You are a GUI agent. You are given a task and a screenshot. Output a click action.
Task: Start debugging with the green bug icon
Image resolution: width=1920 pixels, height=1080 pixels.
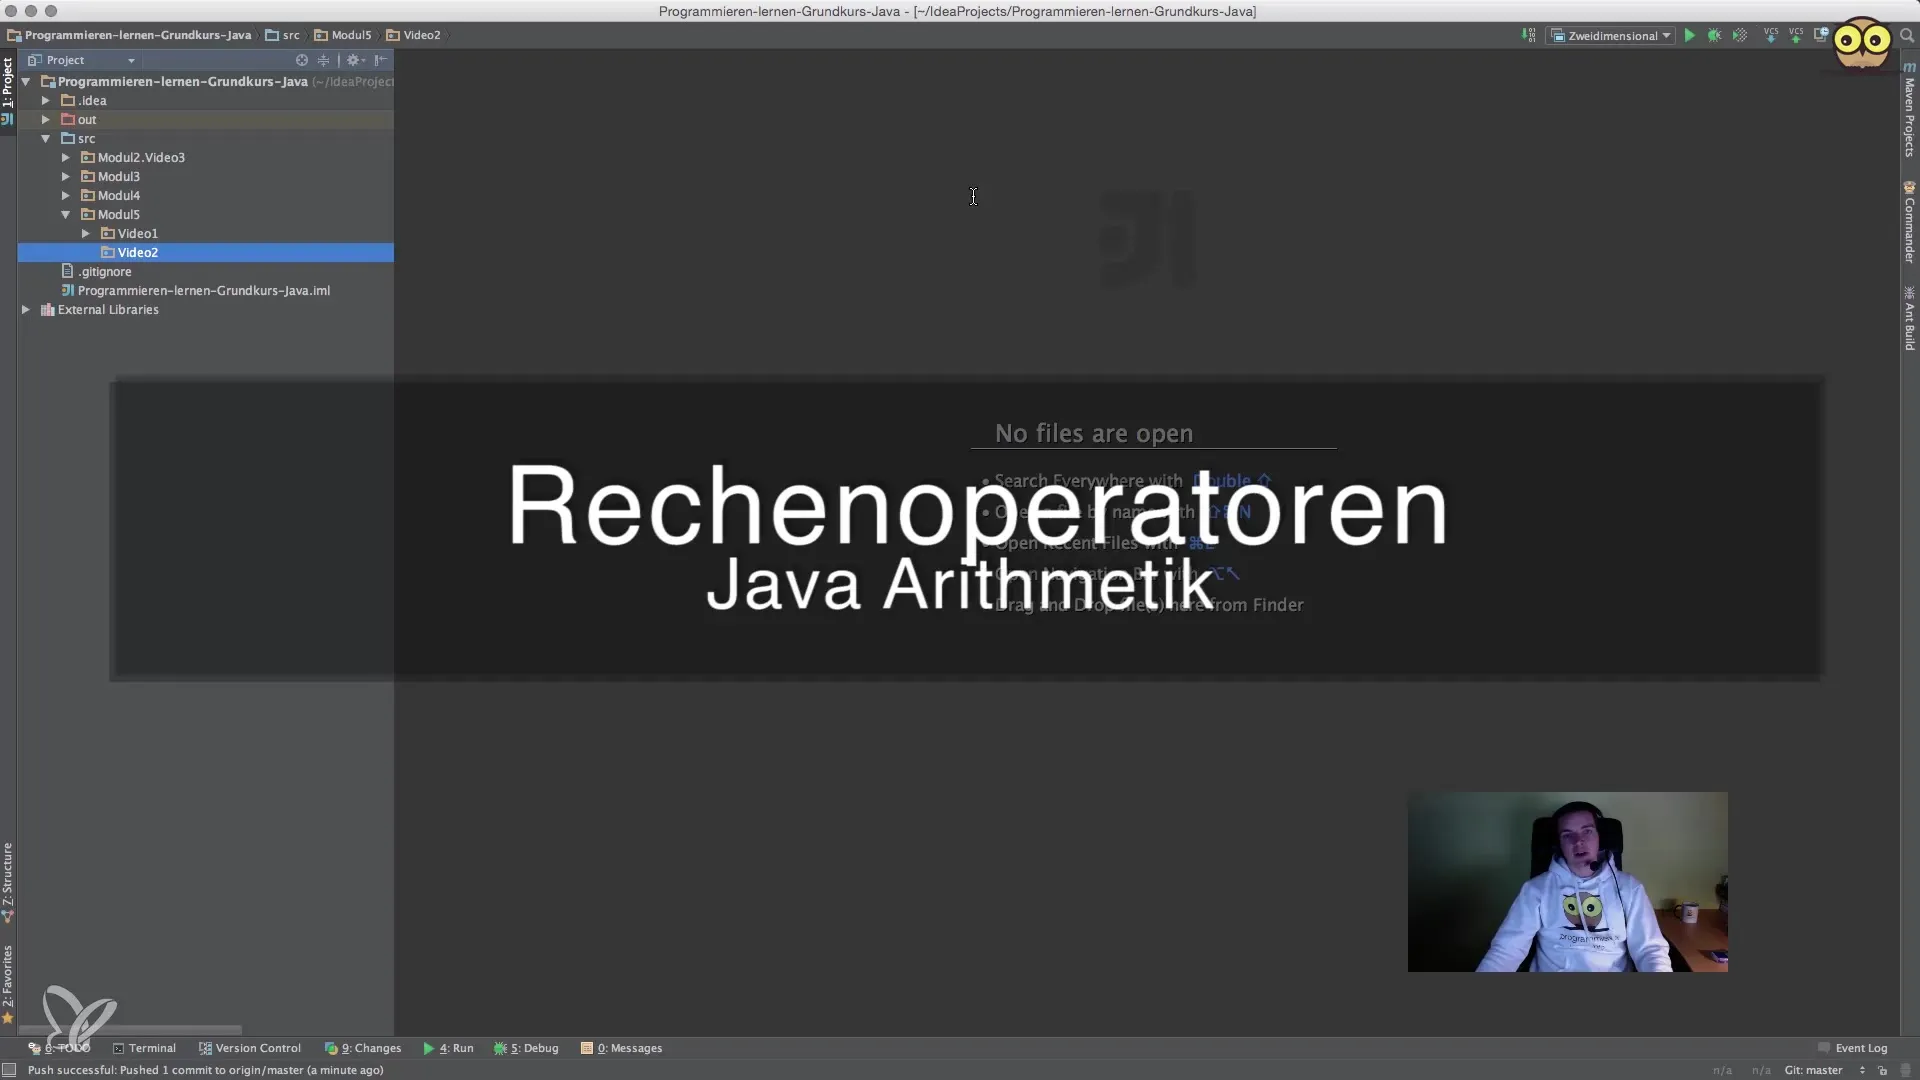pos(1714,35)
